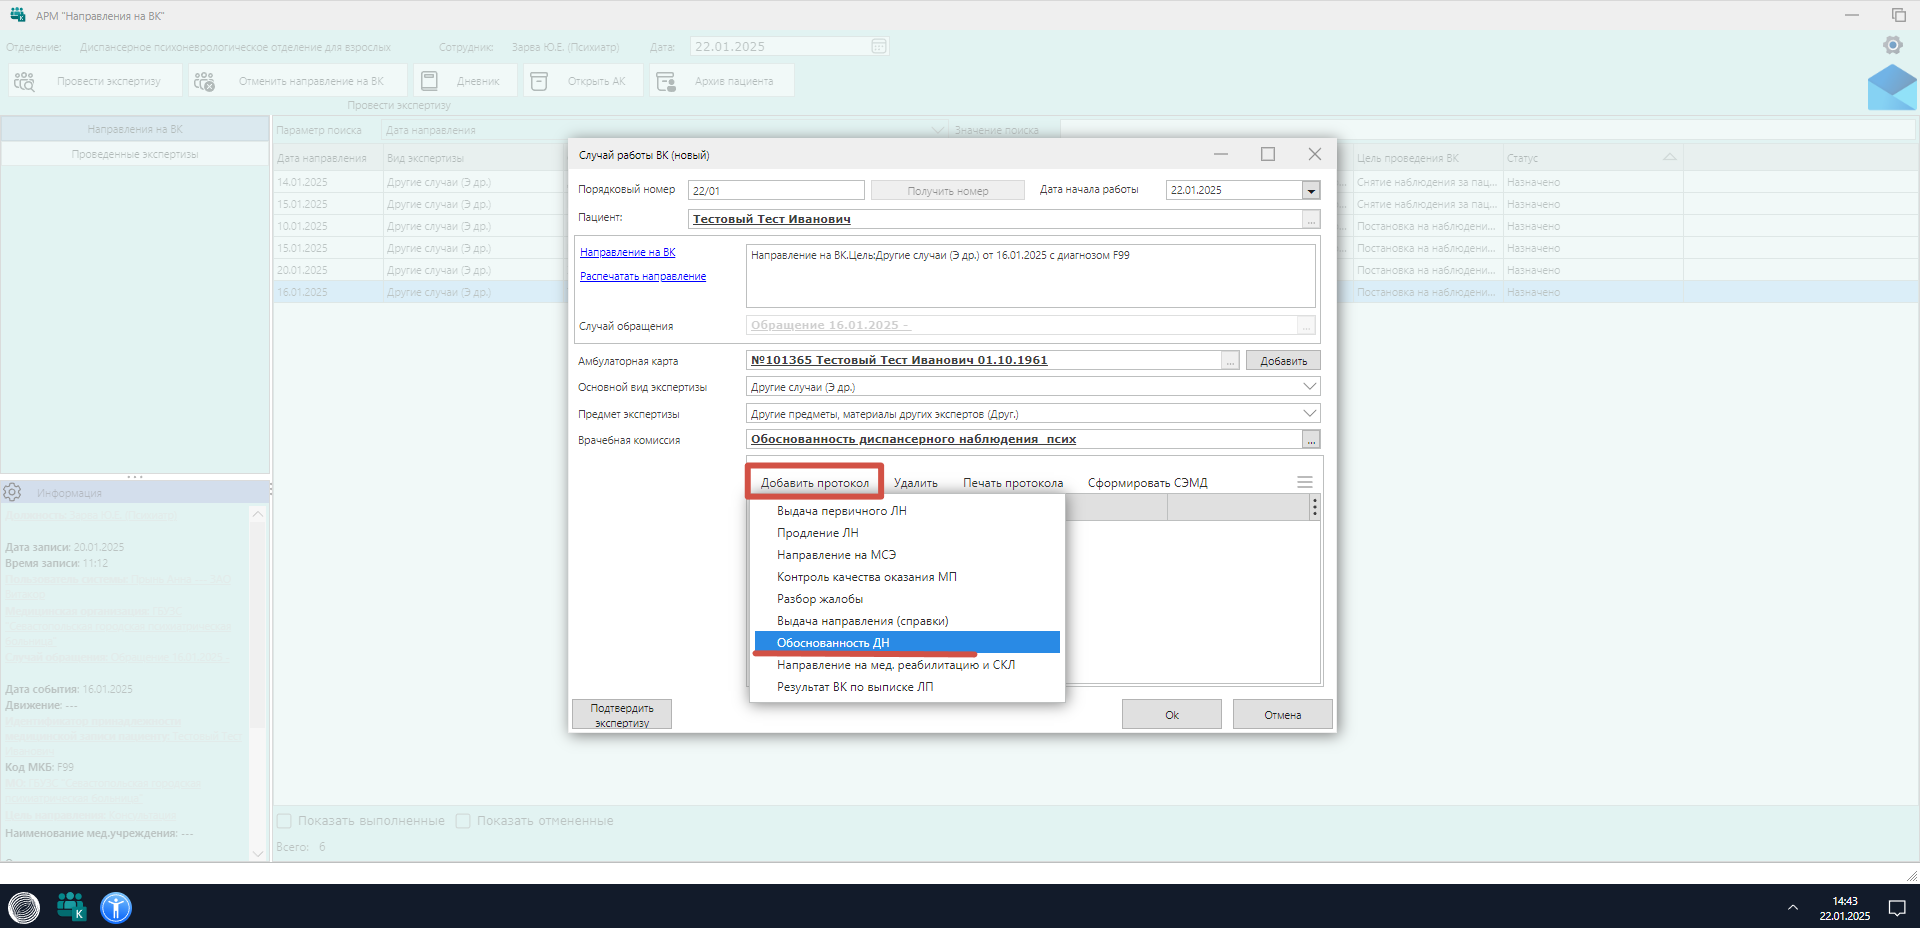Select Разбор жалобы menu item
Image resolution: width=1920 pixels, height=928 pixels.
pyautogui.click(x=907, y=599)
